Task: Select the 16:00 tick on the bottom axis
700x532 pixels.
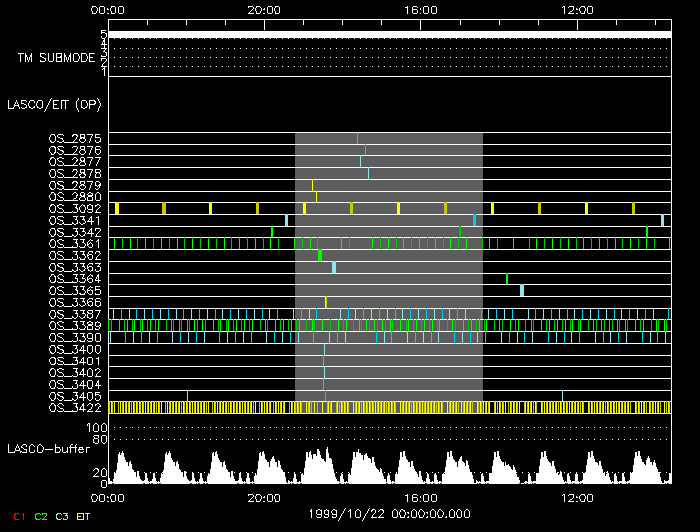Action: click(x=419, y=497)
